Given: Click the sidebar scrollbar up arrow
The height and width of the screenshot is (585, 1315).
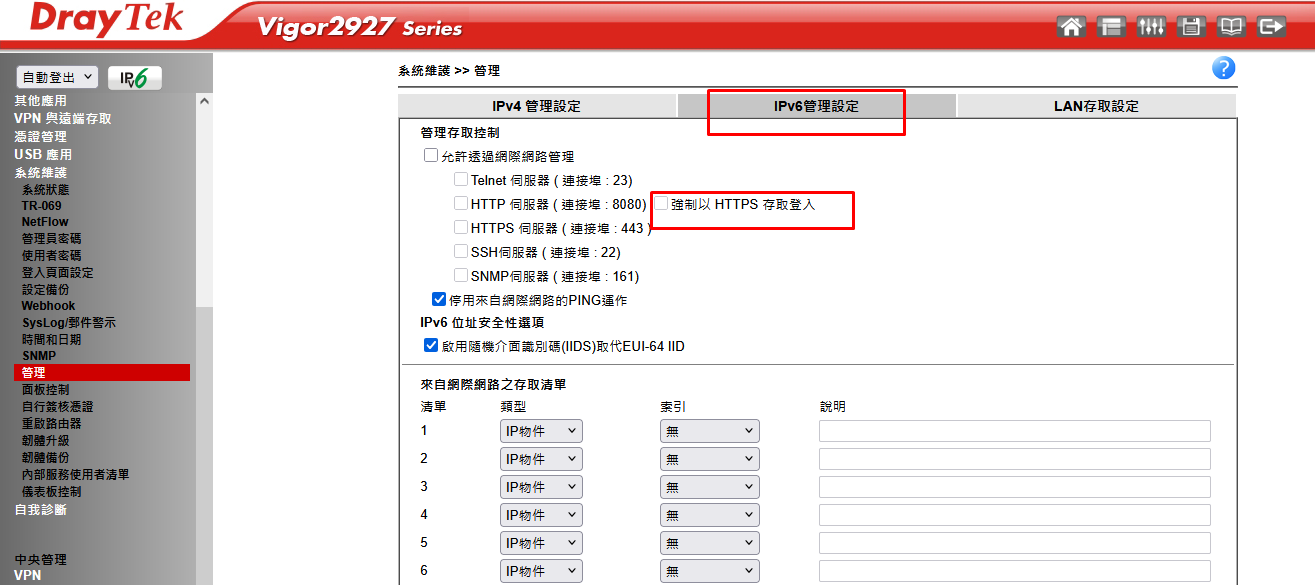Looking at the screenshot, I should click(205, 101).
